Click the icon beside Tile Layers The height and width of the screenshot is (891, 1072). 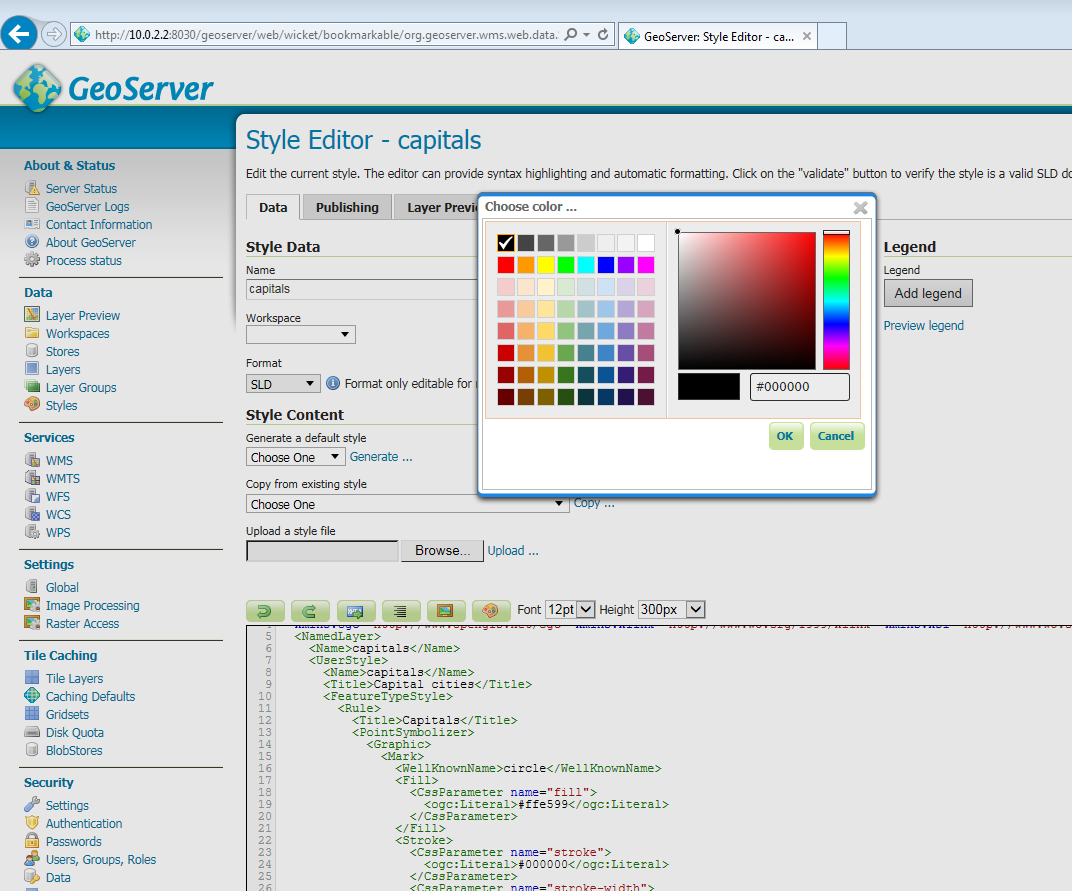pos(32,678)
